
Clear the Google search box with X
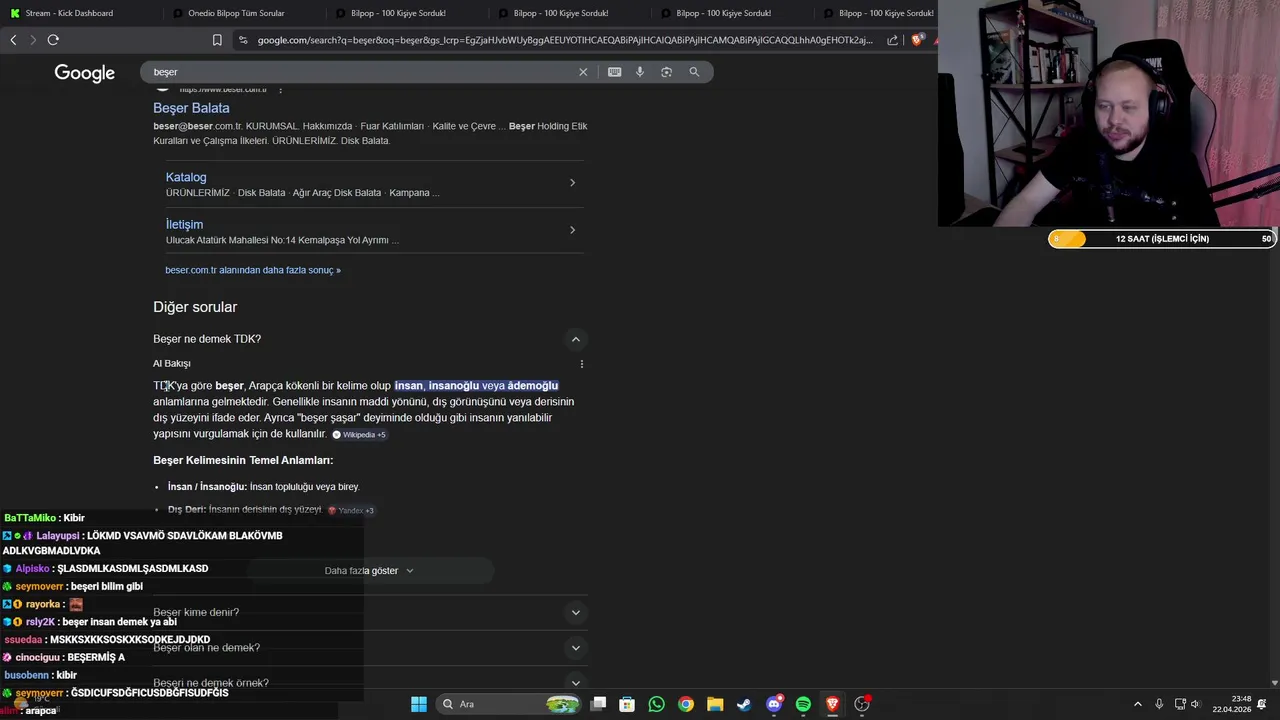click(583, 72)
